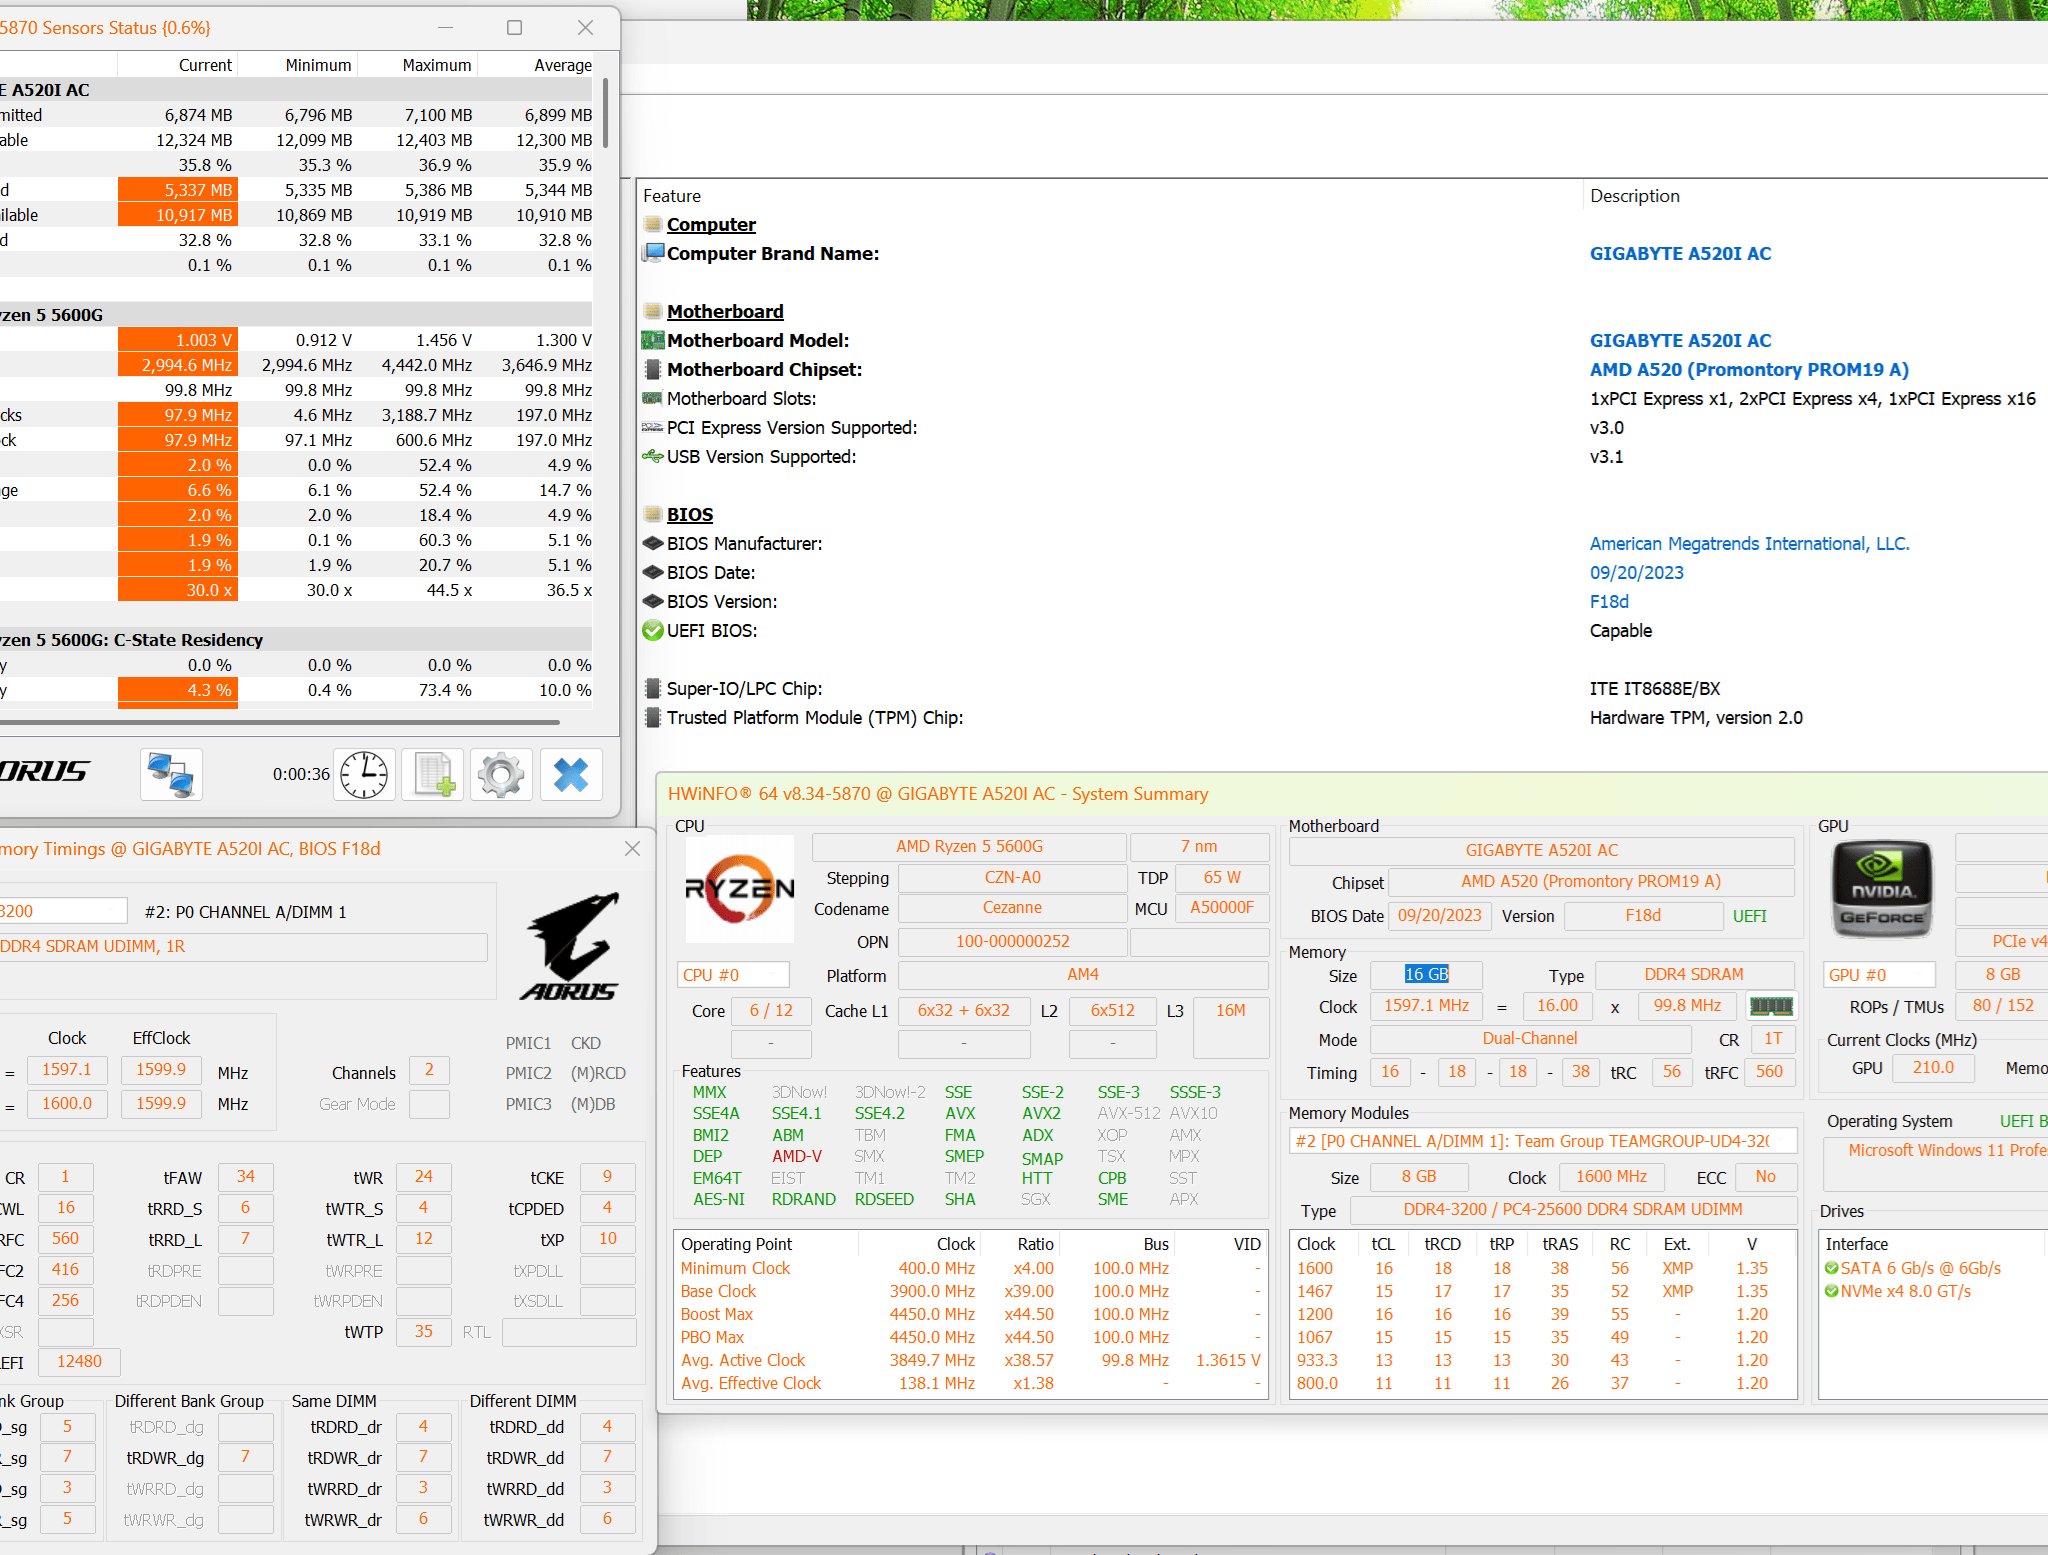Screen dimensions: 2048x1555
Task: Open the GPU #0 selector dropdown
Action: click(1880, 975)
